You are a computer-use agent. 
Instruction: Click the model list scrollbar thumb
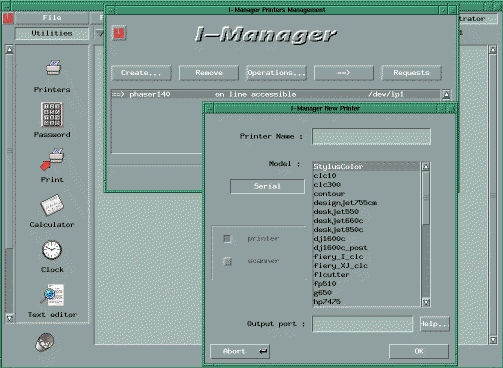pyautogui.click(x=426, y=198)
